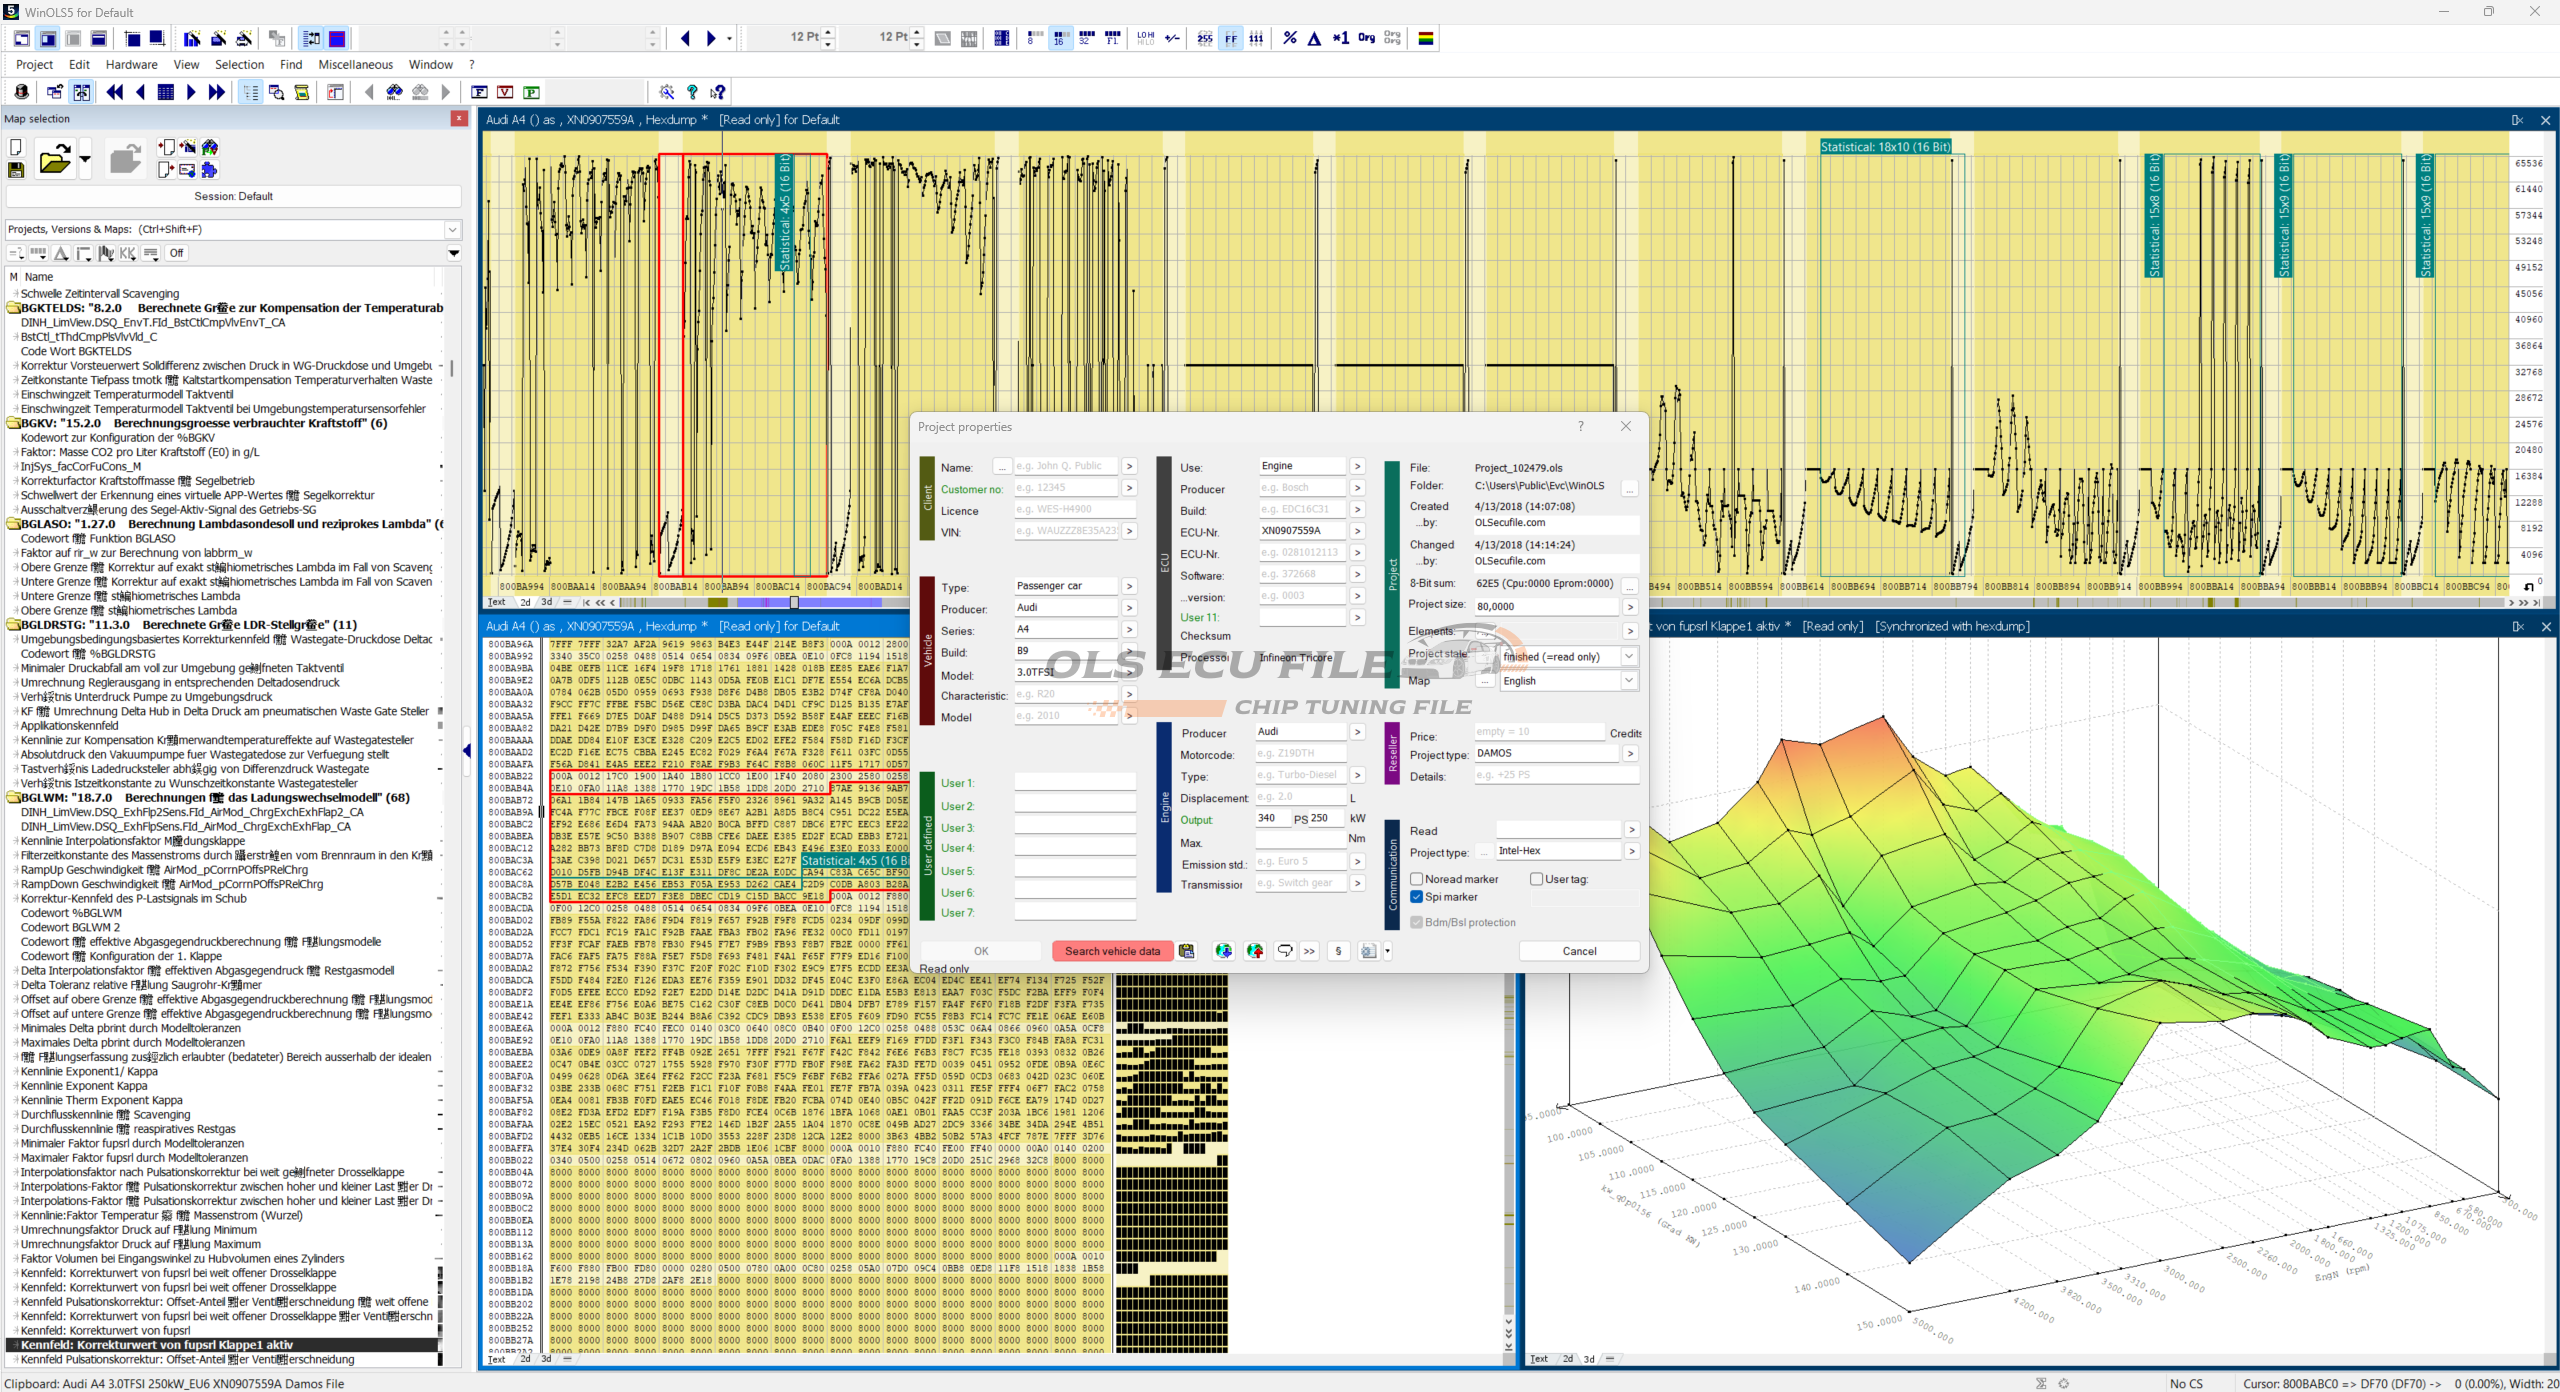Click the Cancel button in Project properties

pyautogui.click(x=1579, y=951)
